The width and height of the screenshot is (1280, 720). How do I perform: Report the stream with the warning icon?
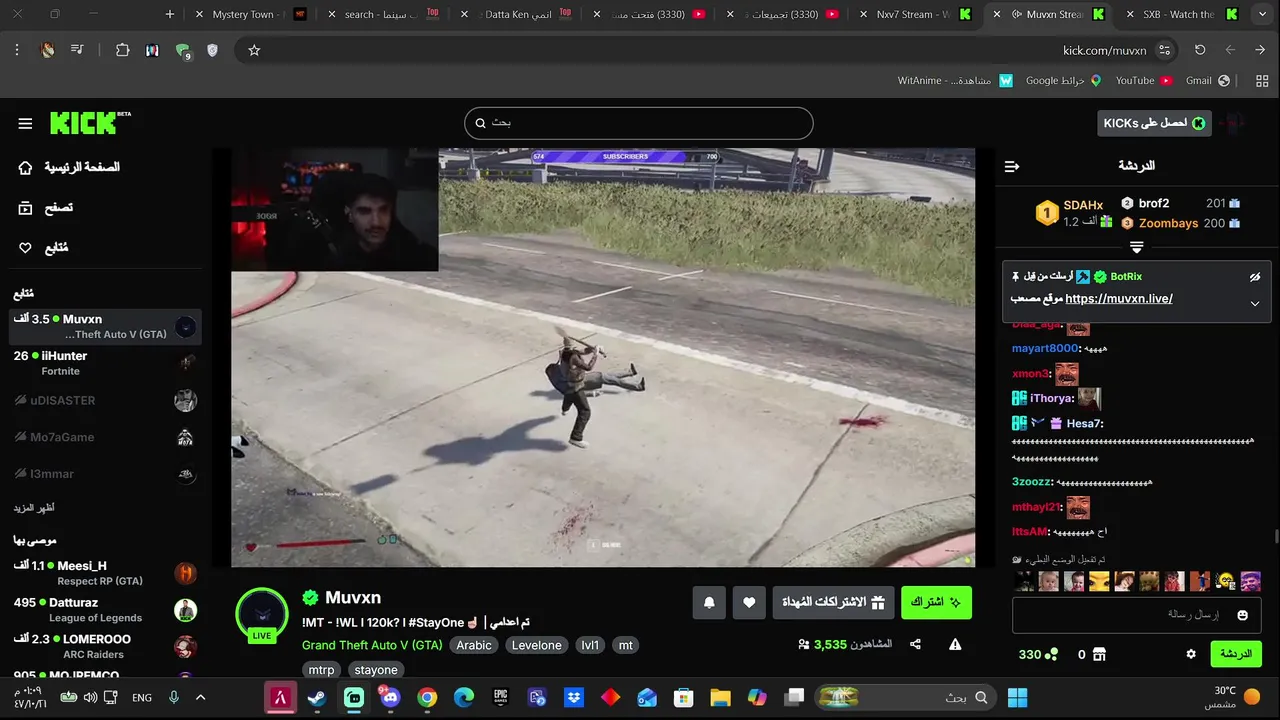pyautogui.click(x=955, y=645)
